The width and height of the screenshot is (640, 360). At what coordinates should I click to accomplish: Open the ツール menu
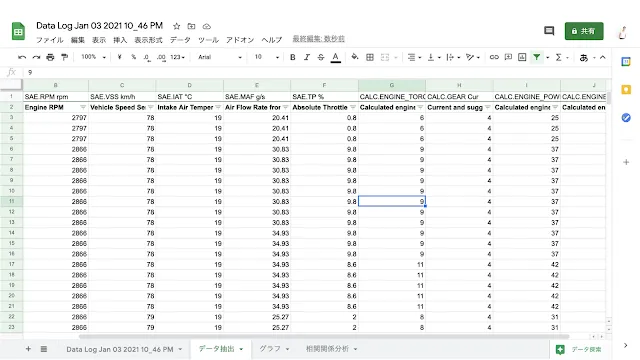209,40
